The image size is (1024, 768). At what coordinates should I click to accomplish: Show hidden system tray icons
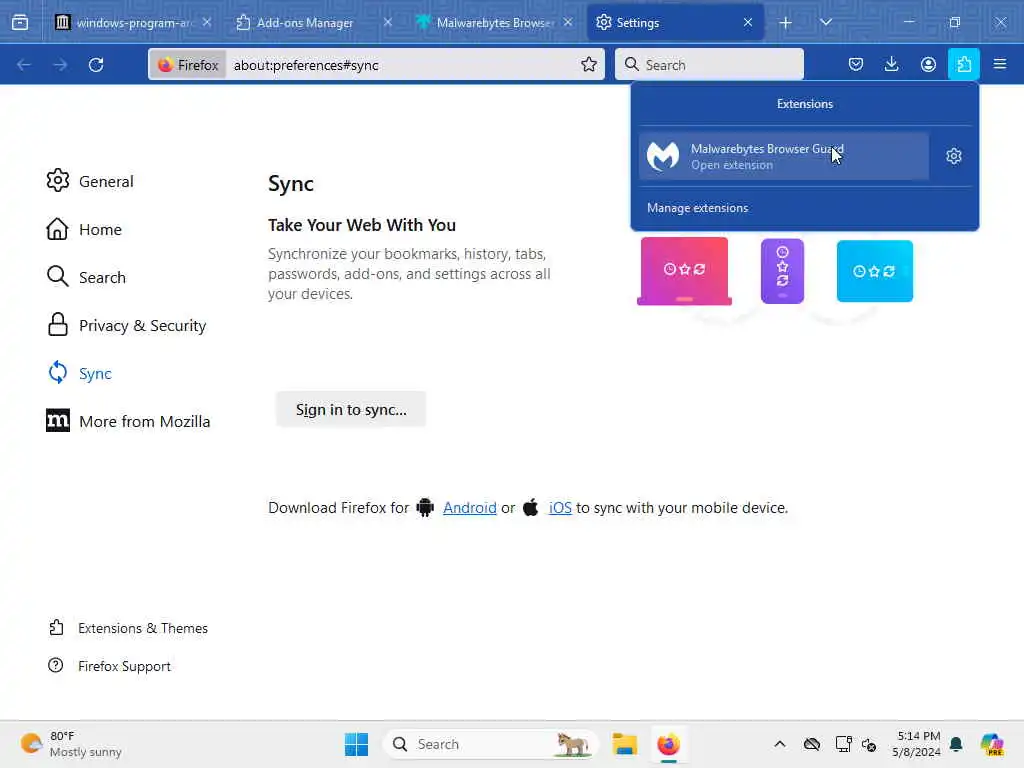[x=780, y=744]
